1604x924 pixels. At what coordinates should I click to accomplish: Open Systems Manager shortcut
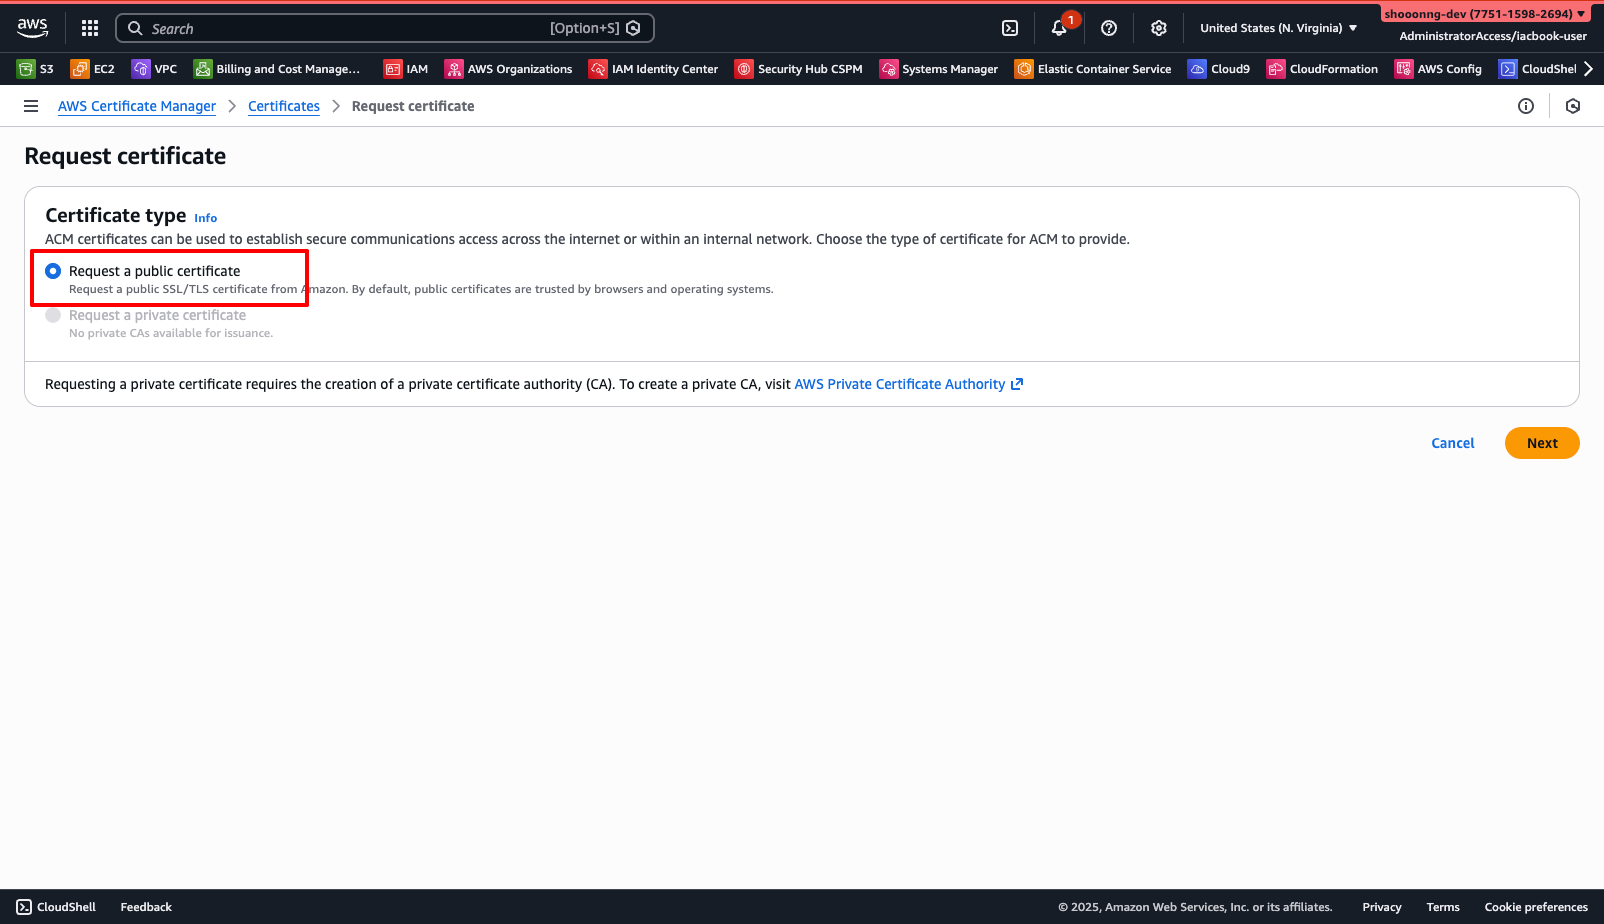pyautogui.click(x=939, y=69)
